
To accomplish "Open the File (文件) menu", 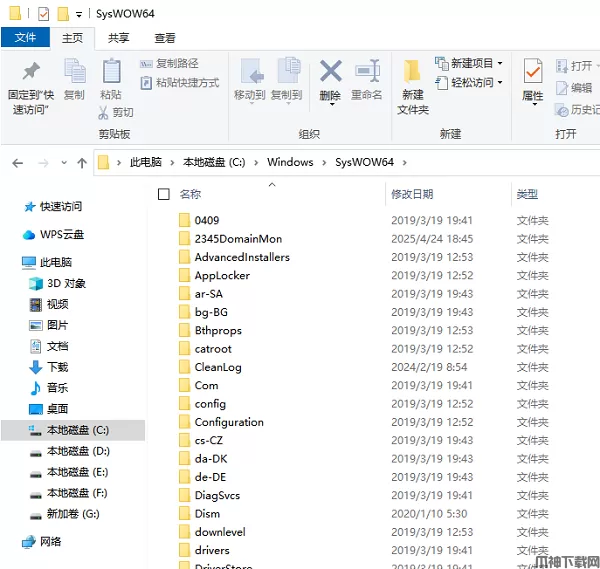I will click(25, 38).
